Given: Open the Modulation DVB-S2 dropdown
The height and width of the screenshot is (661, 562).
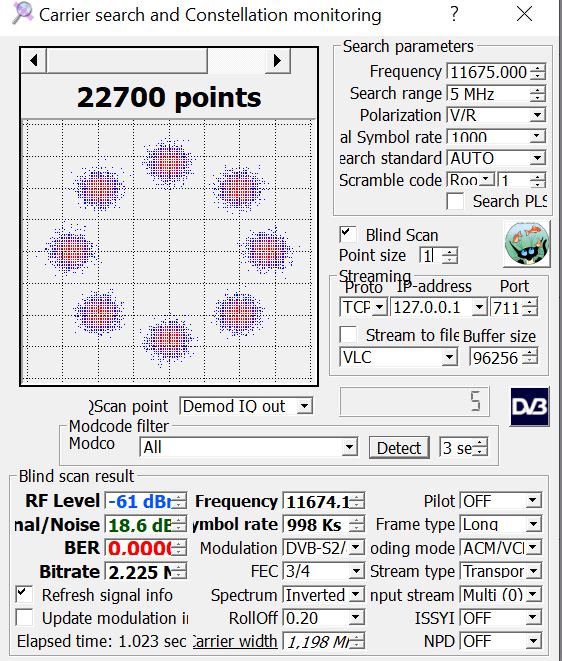Looking at the screenshot, I should pyautogui.click(x=356, y=548).
